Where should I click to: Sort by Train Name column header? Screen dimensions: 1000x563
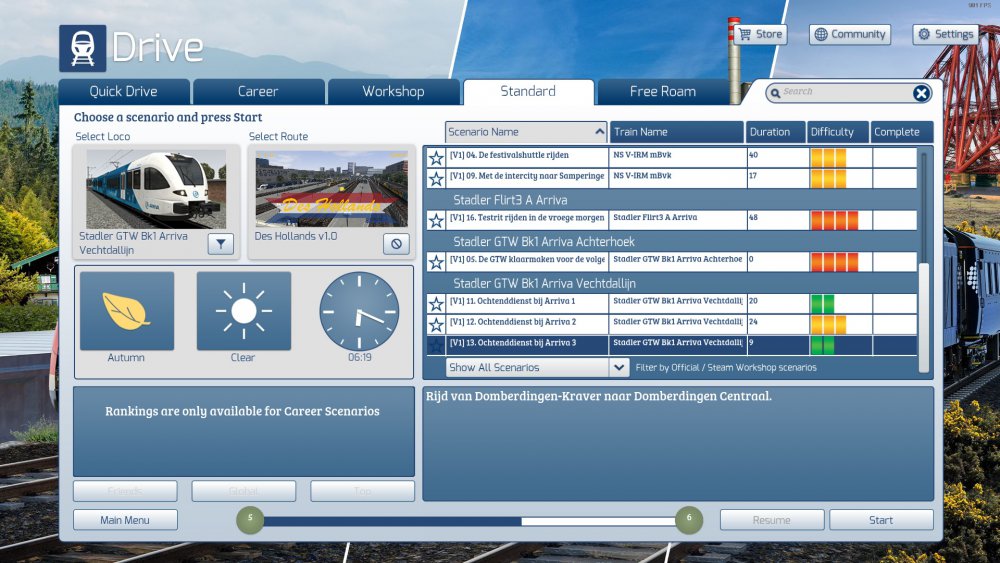pyautogui.click(x=677, y=132)
